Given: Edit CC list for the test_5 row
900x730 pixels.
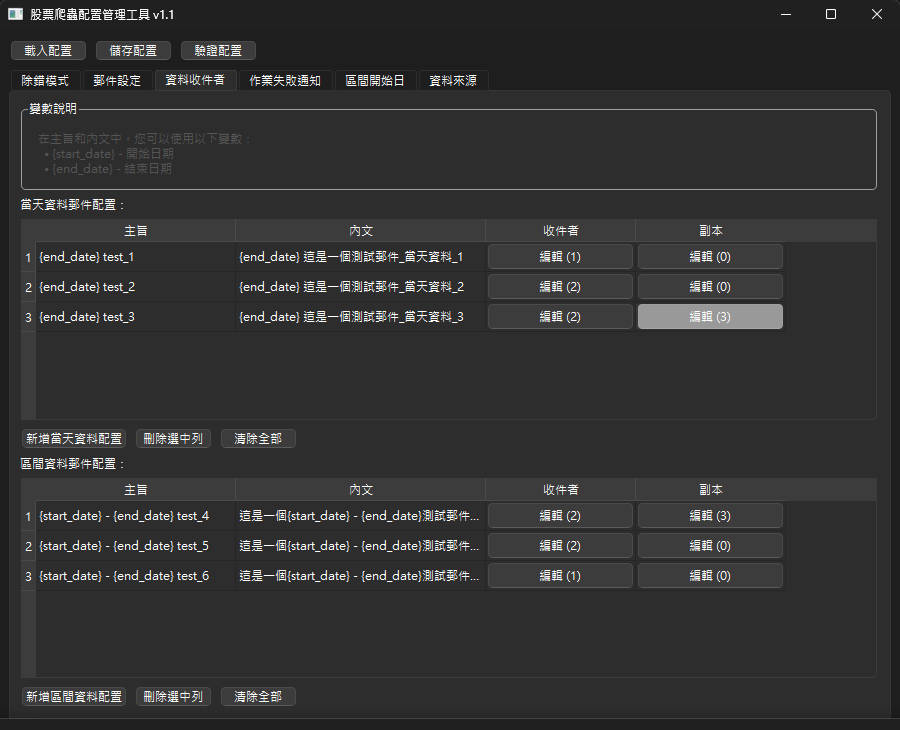Looking at the screenshot, I should [x=710, y=545].
